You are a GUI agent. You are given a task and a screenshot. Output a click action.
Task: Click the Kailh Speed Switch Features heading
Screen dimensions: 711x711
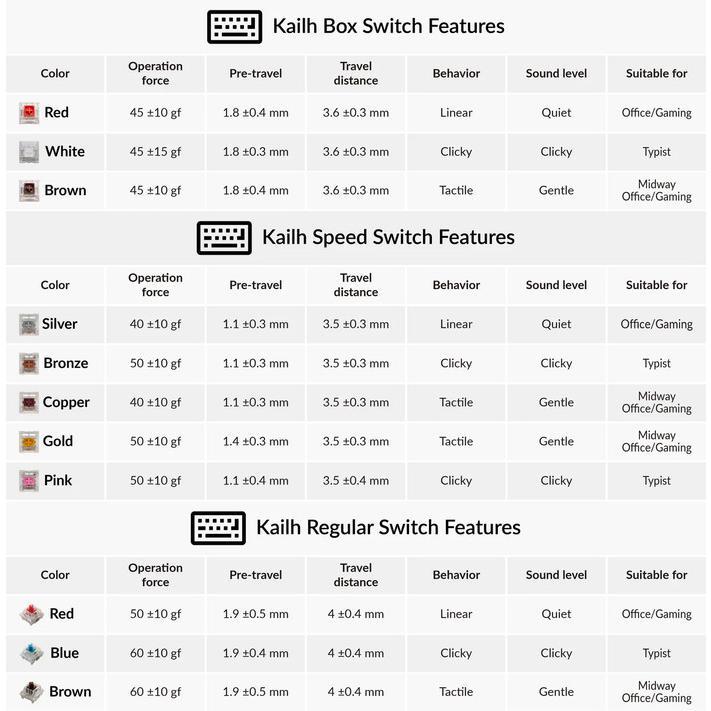tap(388, 237)
